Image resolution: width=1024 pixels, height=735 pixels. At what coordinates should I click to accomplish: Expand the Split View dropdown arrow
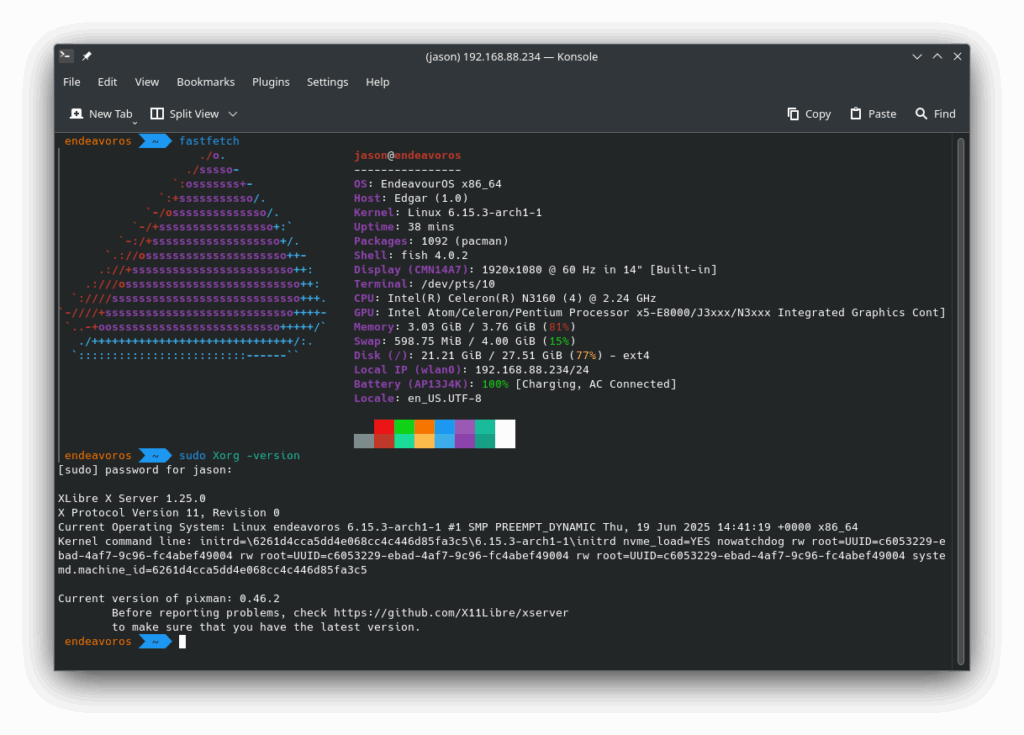coord(232,114)
